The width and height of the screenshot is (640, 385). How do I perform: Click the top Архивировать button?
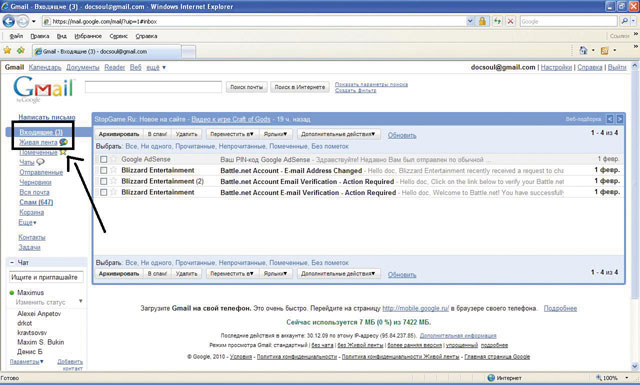[x=119, y=134]
